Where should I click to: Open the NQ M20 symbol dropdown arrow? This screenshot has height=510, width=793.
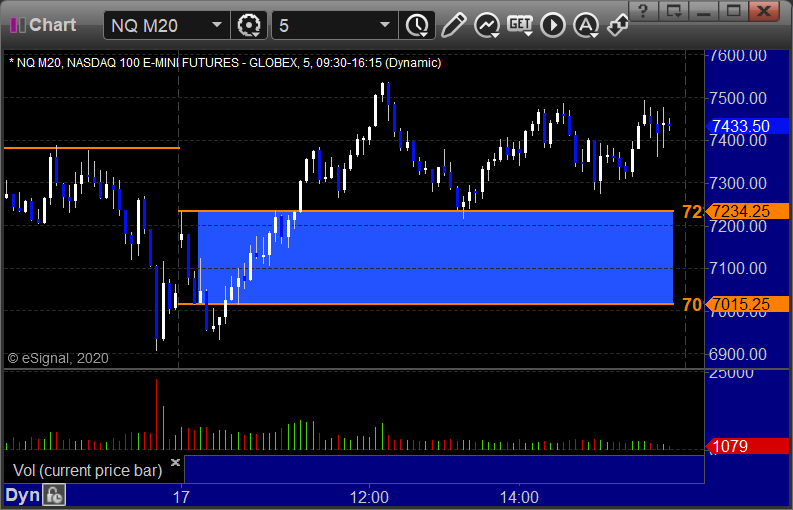click(x=216, y=25)
